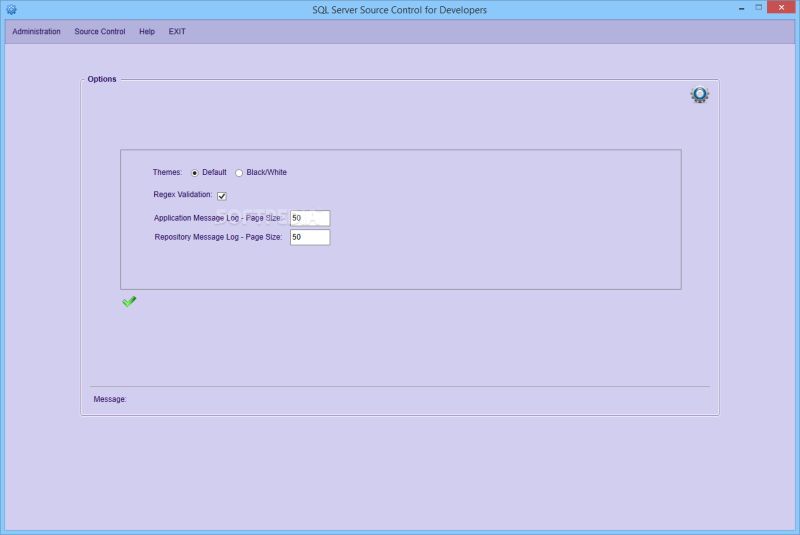Minimize the application window
This screenshot has height=535, width=800.
click(x=741, y=8)
